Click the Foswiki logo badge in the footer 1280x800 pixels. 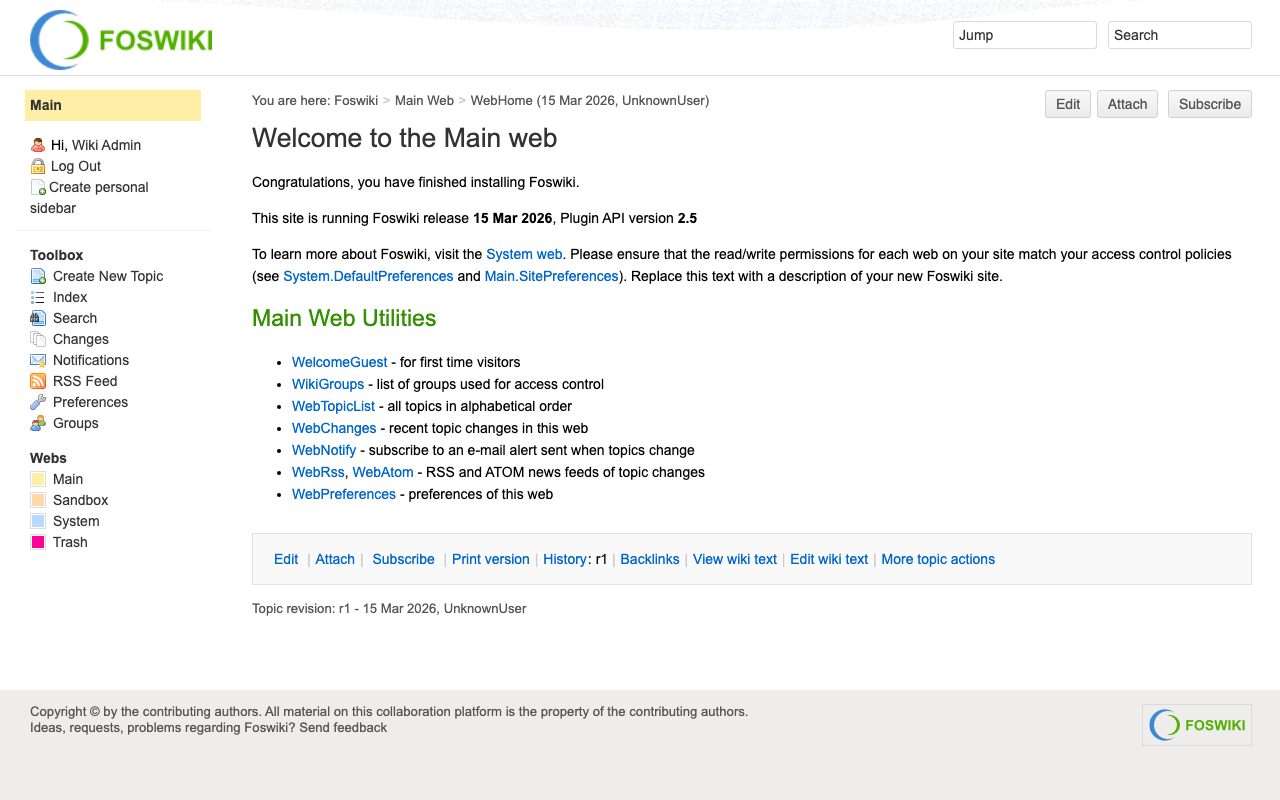(1197, 725)
